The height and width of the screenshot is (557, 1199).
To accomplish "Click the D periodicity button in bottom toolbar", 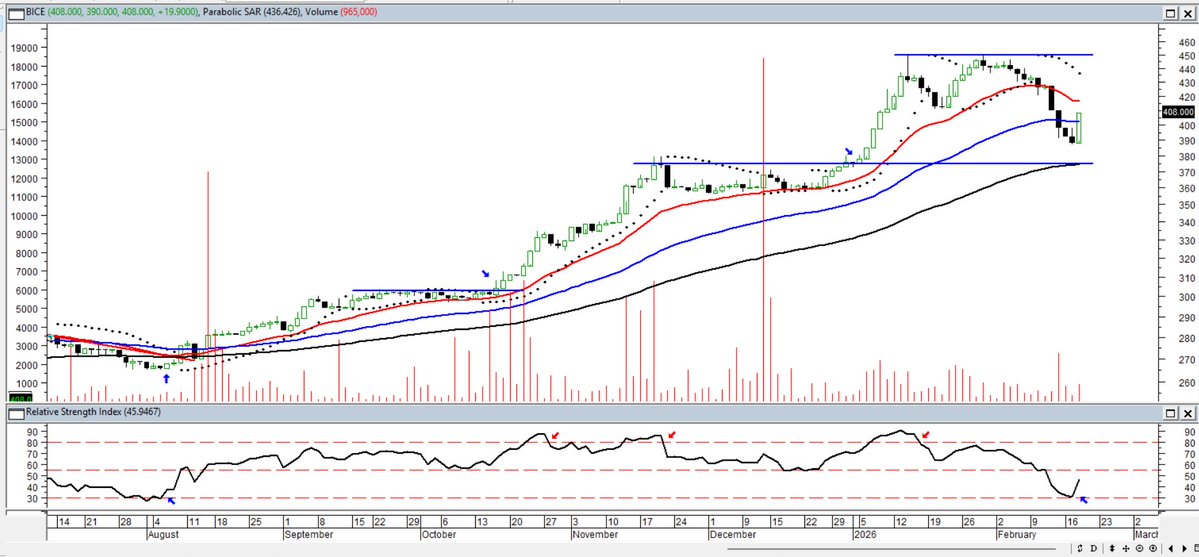I will pyautogui.click(x=1092, y=549).
